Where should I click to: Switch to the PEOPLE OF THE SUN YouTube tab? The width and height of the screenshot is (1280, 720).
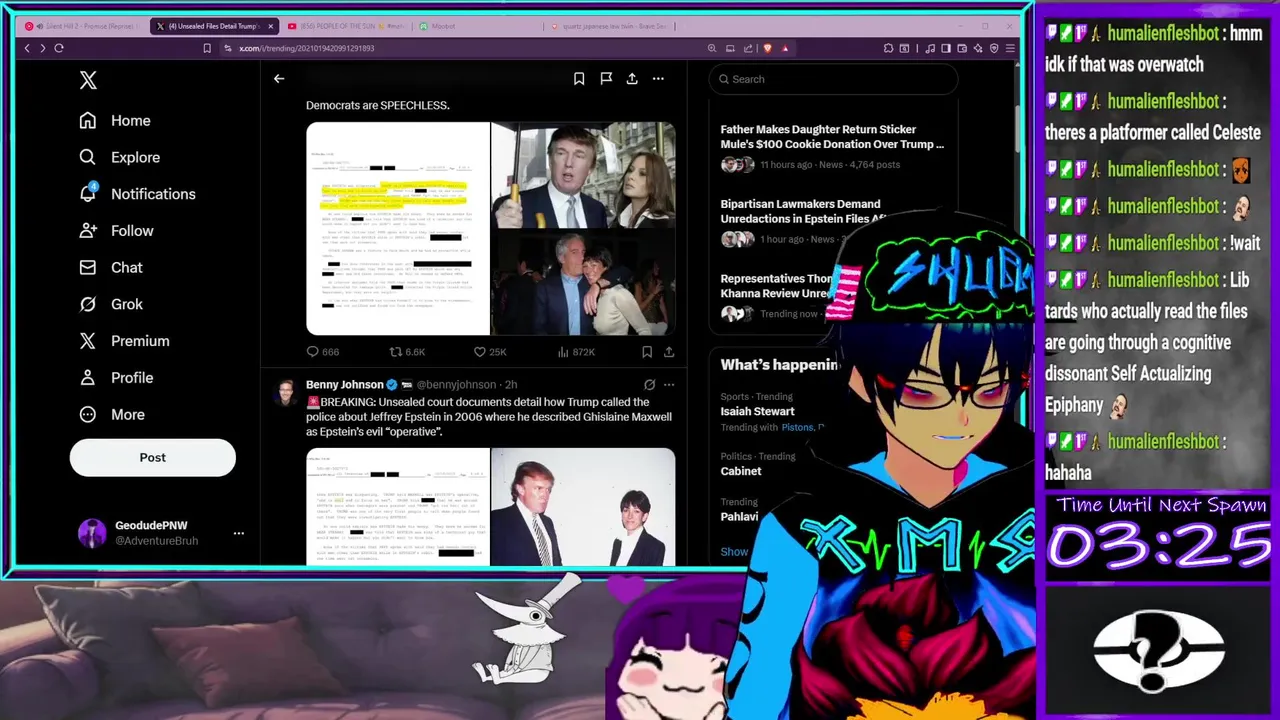tap(343, 26)
